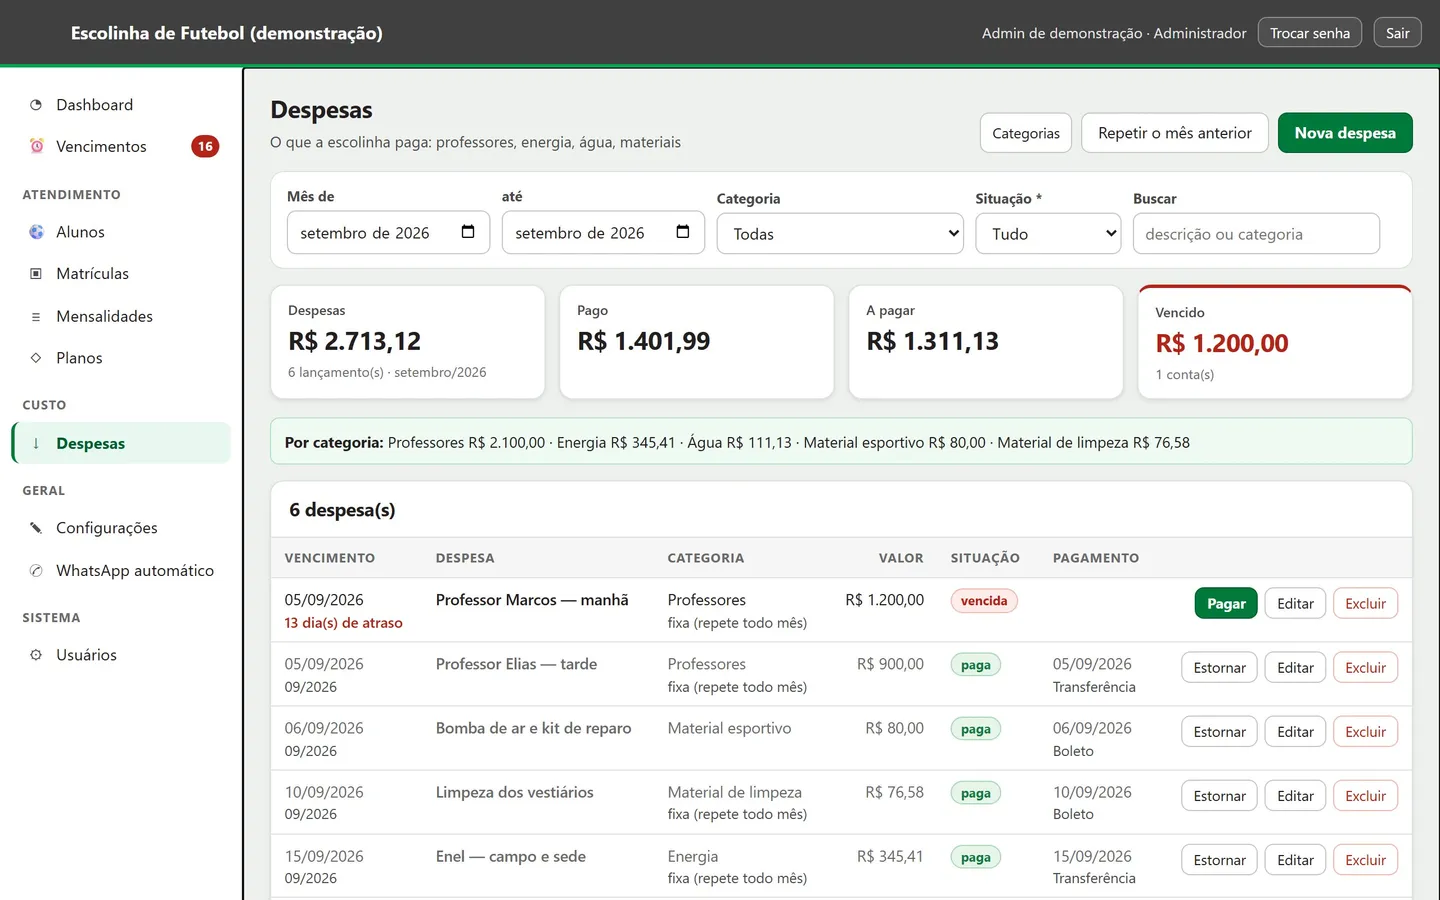
Task: Estornar the Bomba de ar payment
Action: (x=1219, y=732)
